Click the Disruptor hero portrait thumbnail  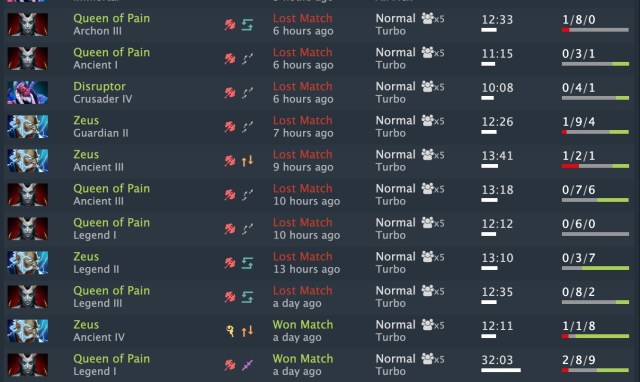click(28, 92)
